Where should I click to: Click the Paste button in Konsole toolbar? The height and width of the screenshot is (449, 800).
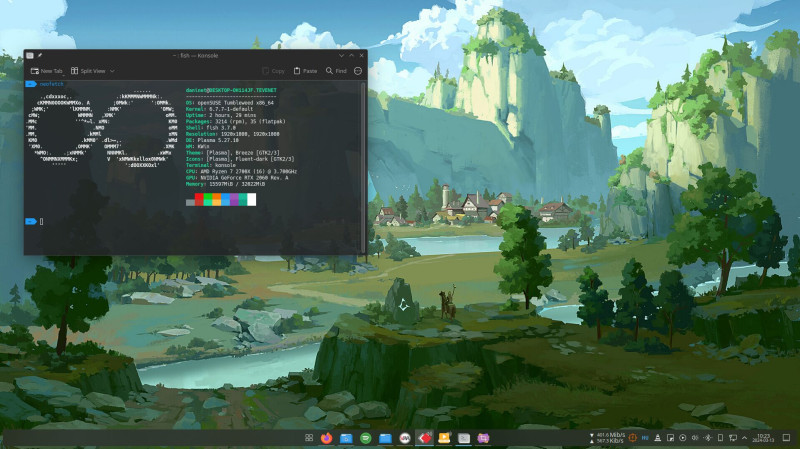305,71
